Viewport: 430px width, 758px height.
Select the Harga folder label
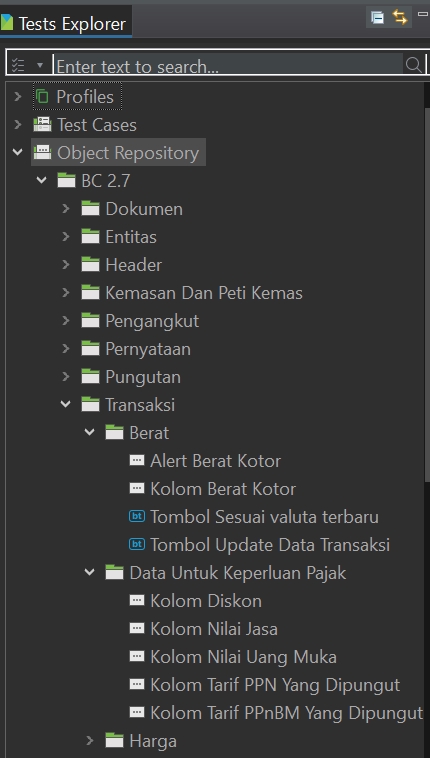tap(153, 741)
